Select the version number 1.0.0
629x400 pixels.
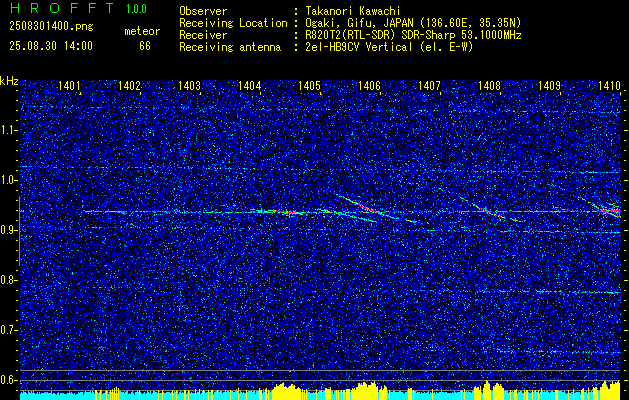click(136, 9)
